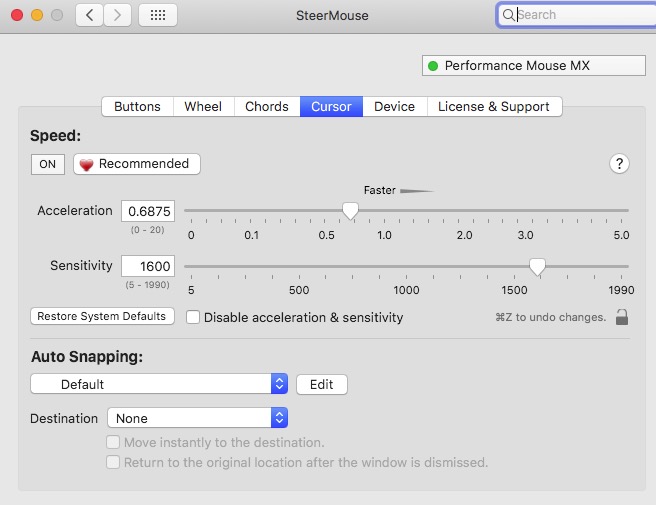Switch to the Buttons tab
656x505 pixels.
[x=137, y=107]
